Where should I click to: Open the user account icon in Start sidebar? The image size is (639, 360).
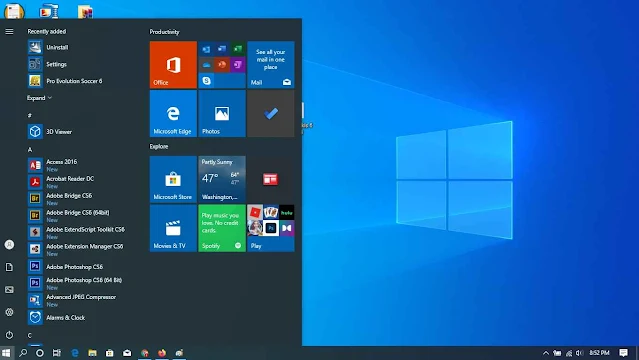(9, 245)
